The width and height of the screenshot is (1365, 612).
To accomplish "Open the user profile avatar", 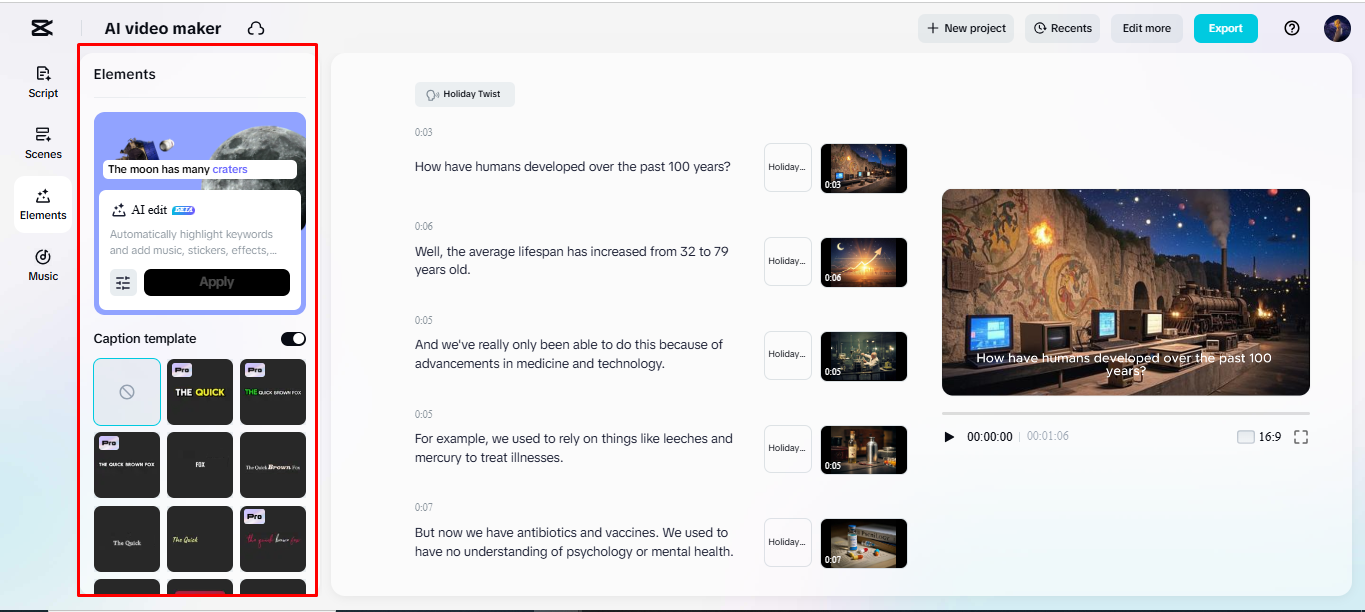I will click(x=1337, y=28).
